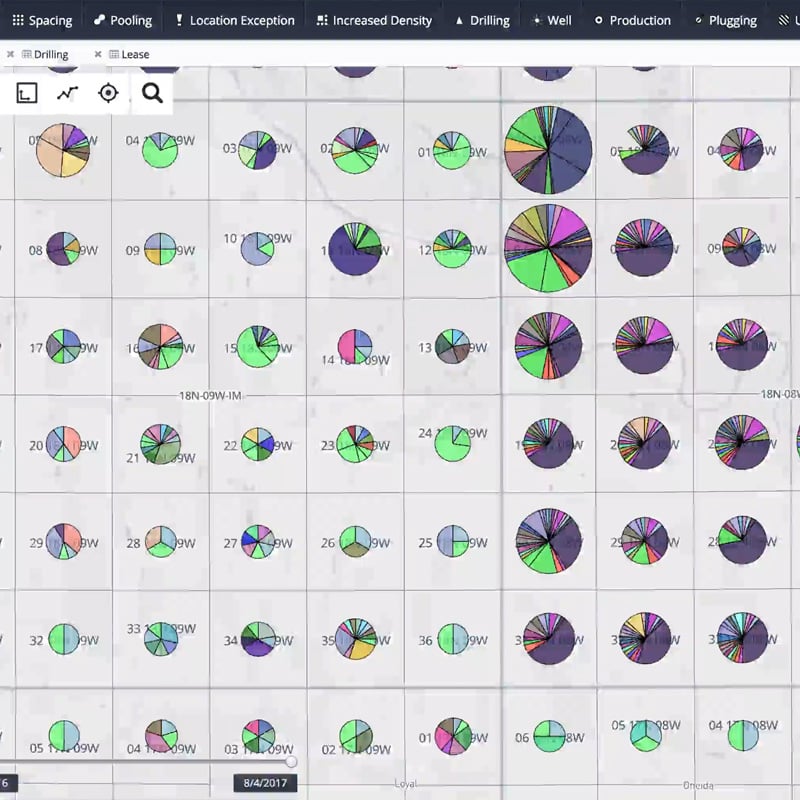Open the Pooling menu
This screenshot has width=800, height=800.
[122, 20]
